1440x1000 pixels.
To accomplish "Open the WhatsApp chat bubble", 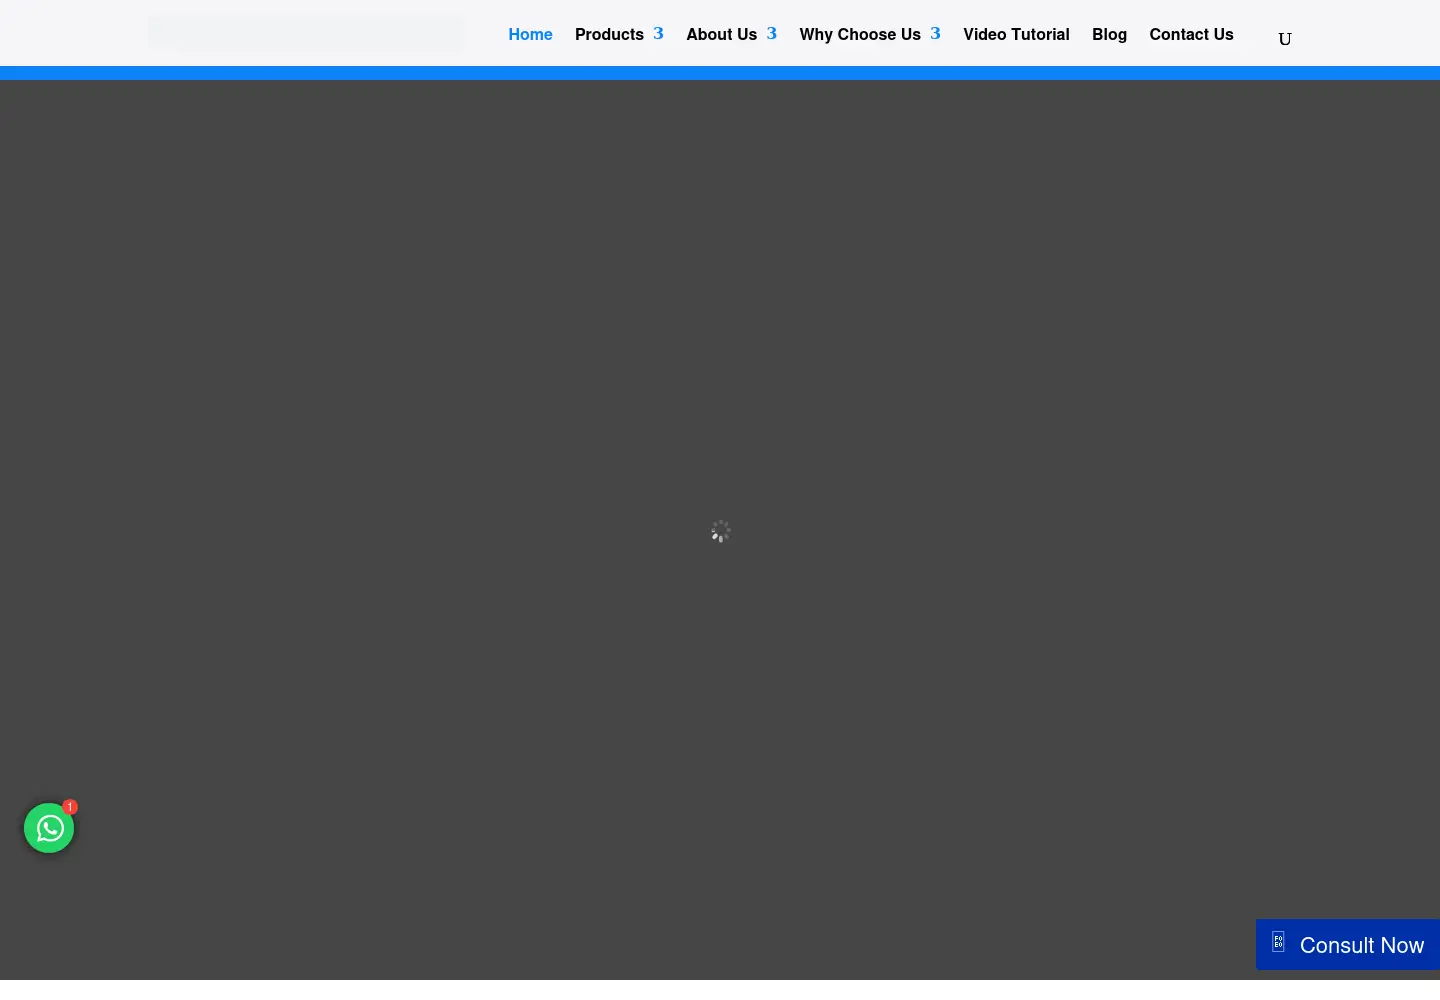I will pos(49,828).
